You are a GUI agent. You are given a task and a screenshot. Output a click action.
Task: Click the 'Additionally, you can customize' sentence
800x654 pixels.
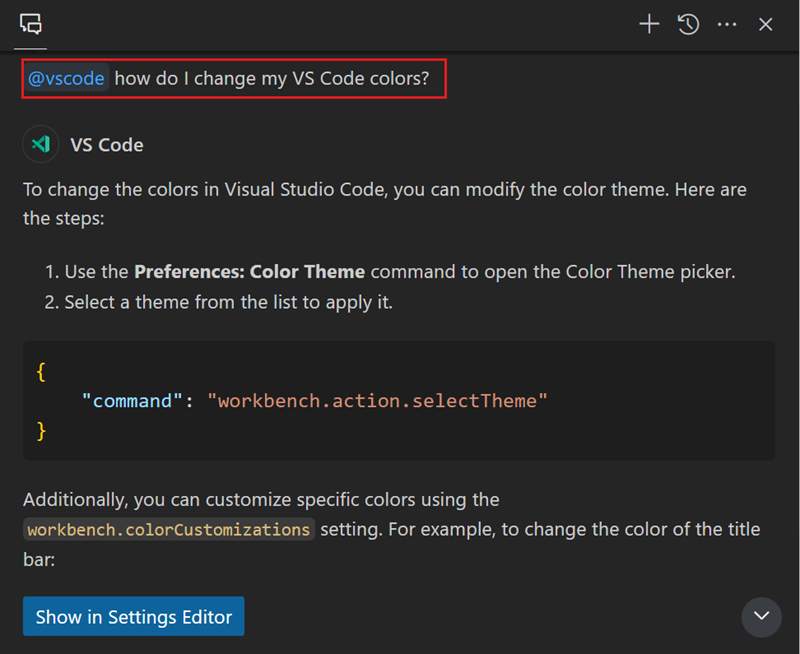coord(261,499)
